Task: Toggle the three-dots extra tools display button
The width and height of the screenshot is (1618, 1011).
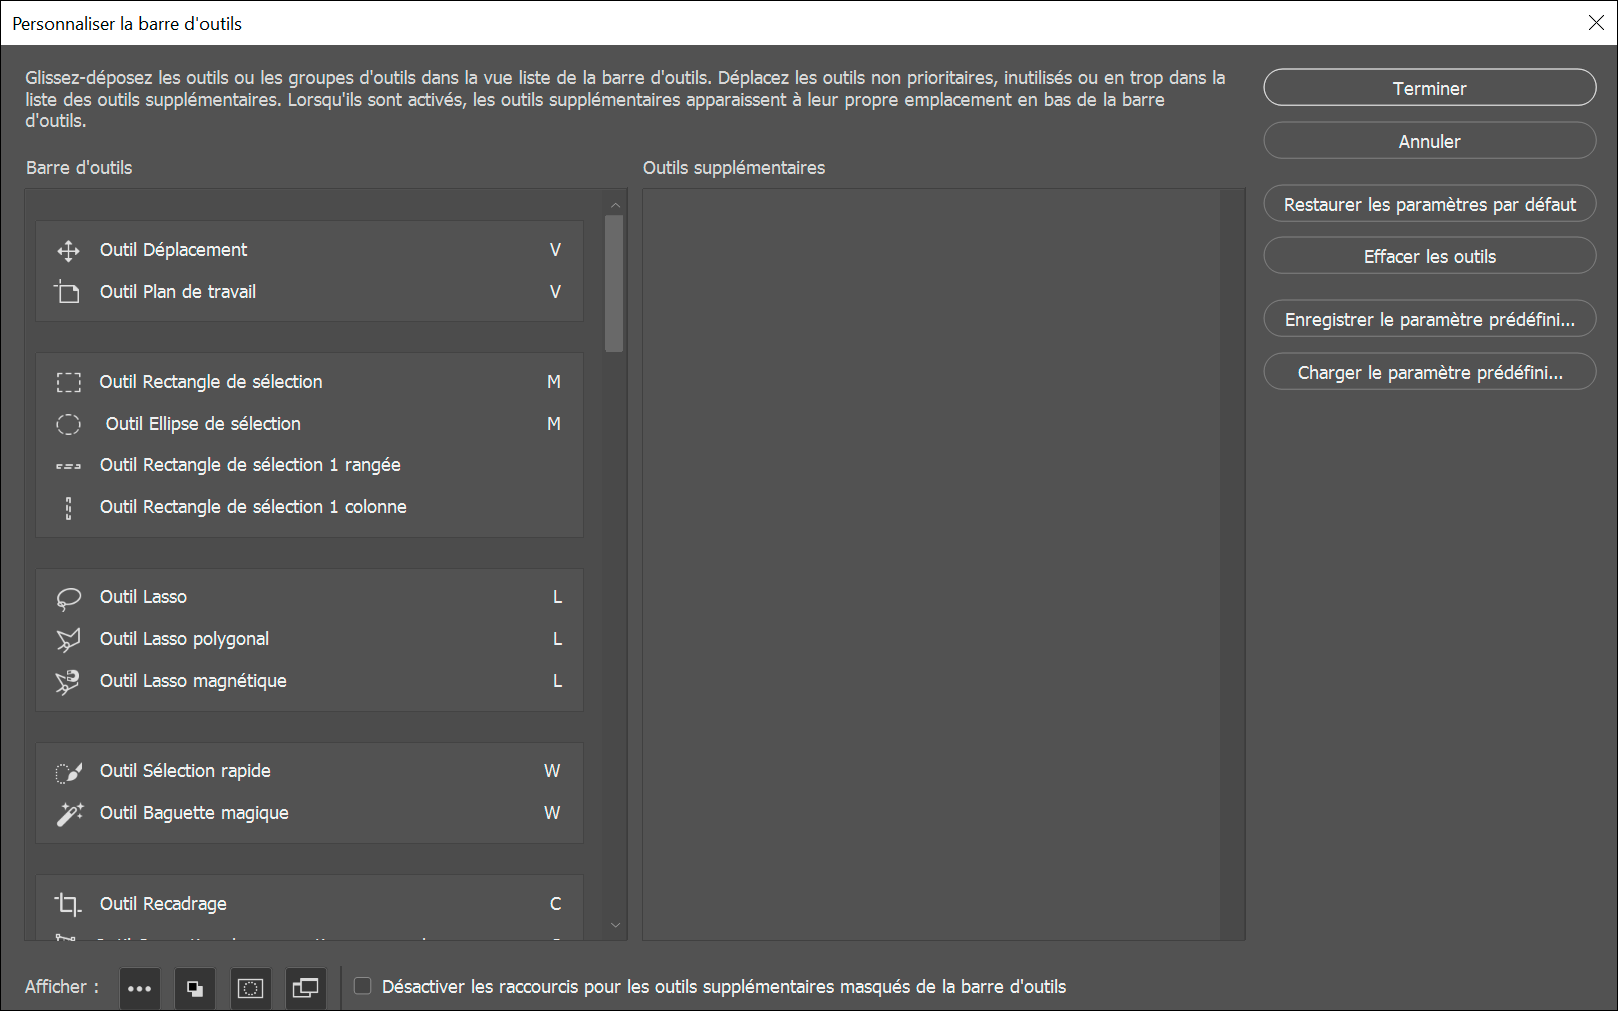Action: (x=140, y=988)
